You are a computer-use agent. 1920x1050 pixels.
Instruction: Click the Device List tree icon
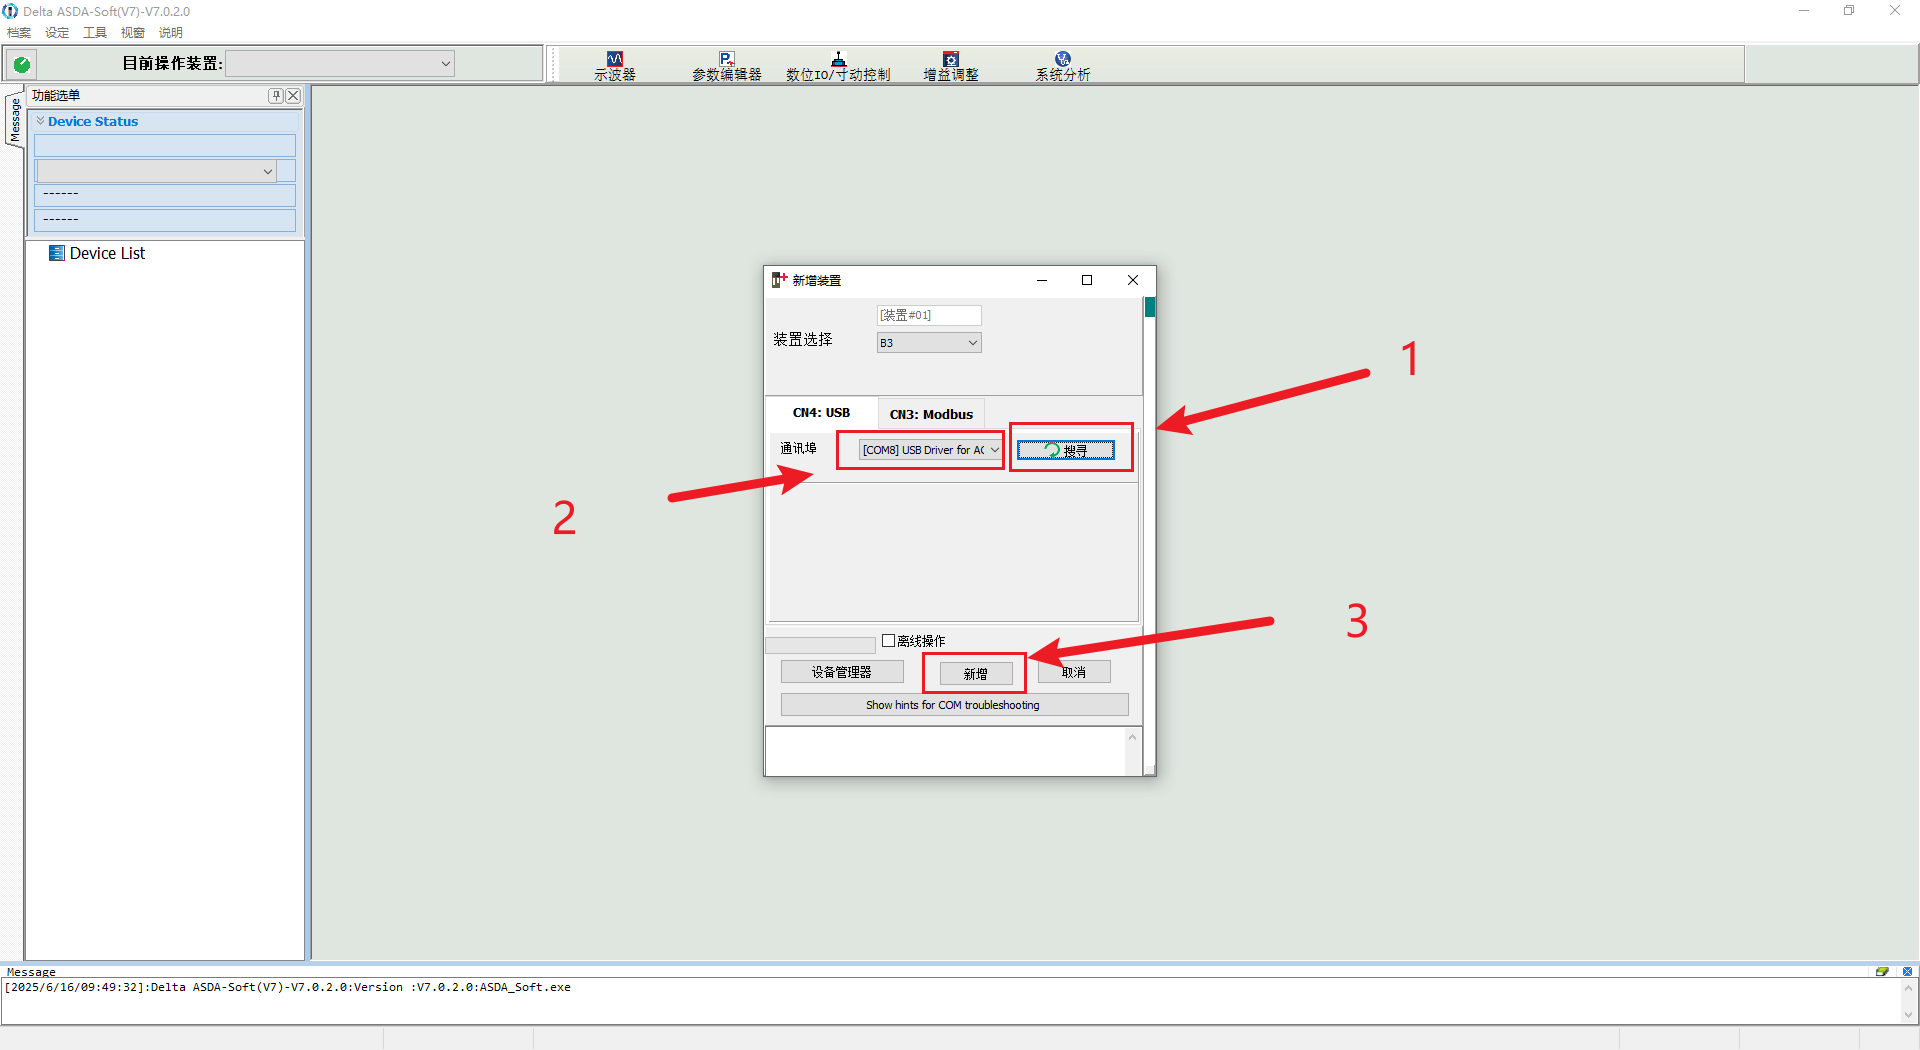[57, 254]
